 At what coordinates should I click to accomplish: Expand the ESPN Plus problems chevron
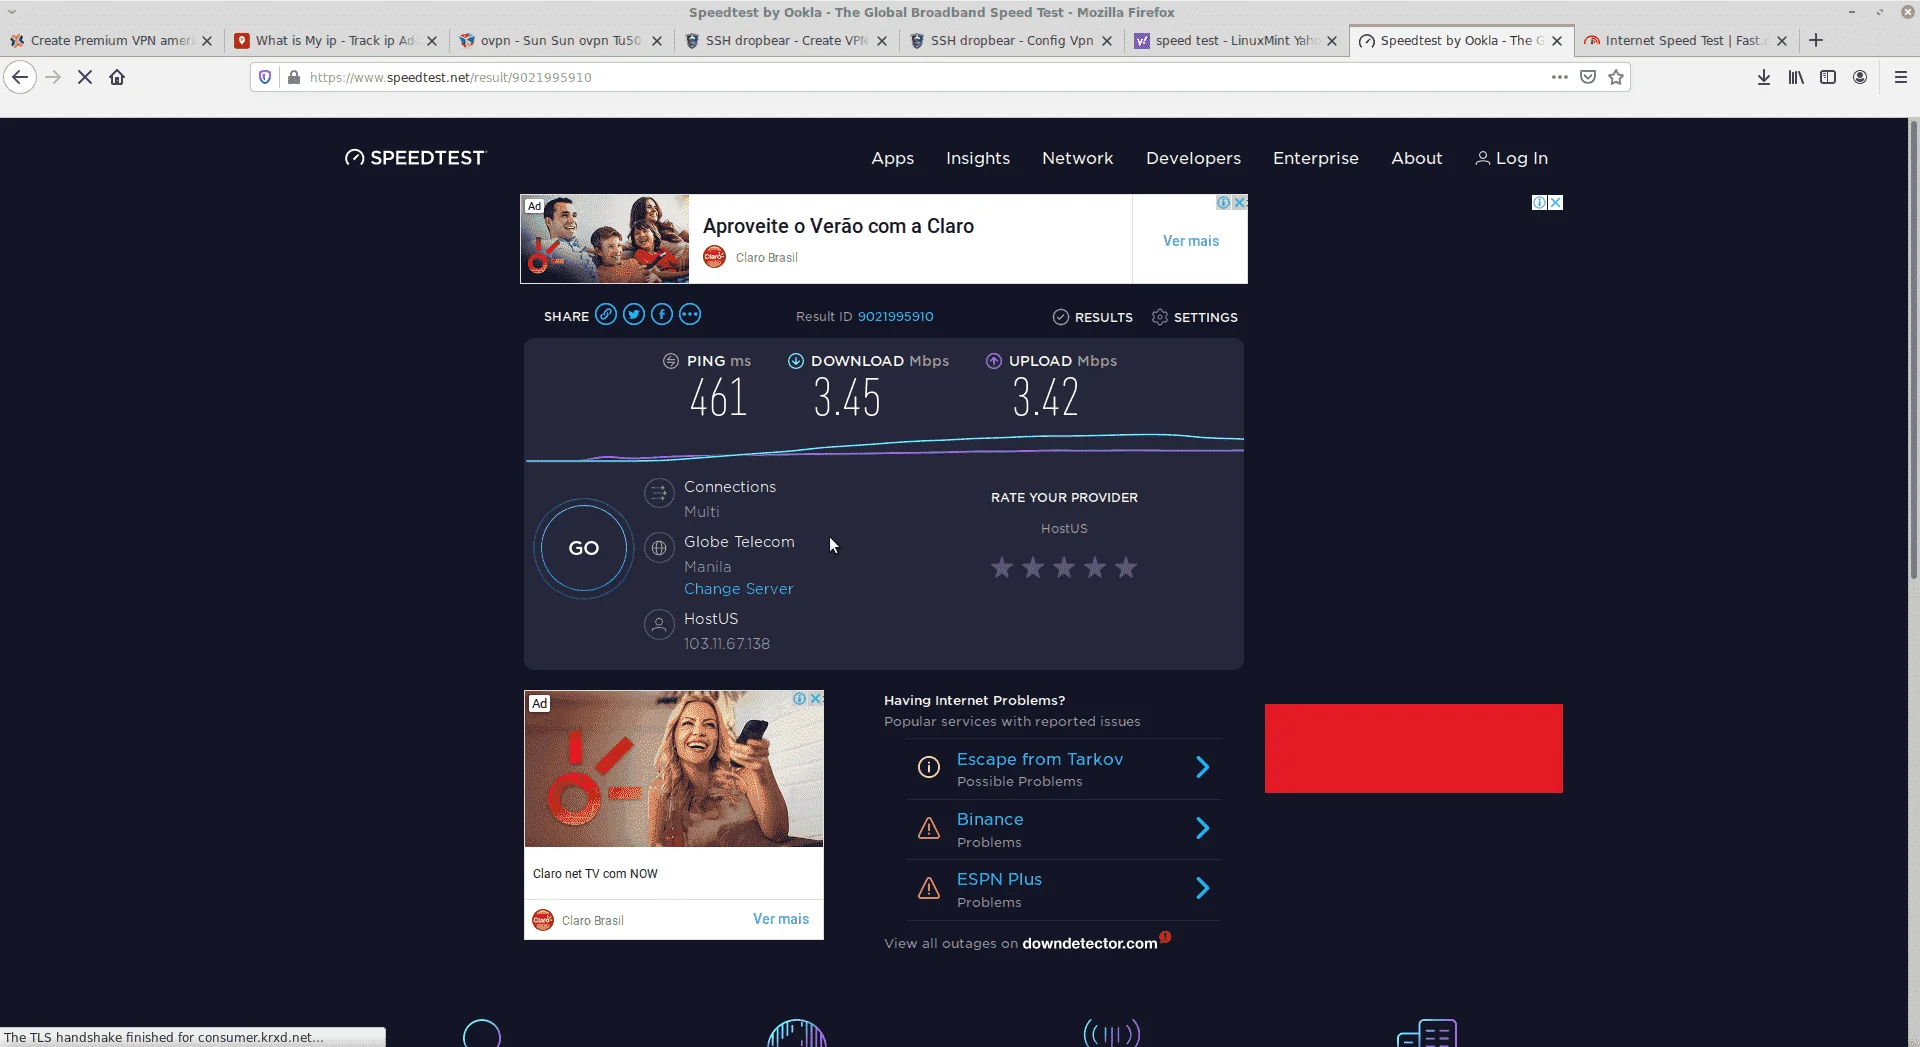1203,888
